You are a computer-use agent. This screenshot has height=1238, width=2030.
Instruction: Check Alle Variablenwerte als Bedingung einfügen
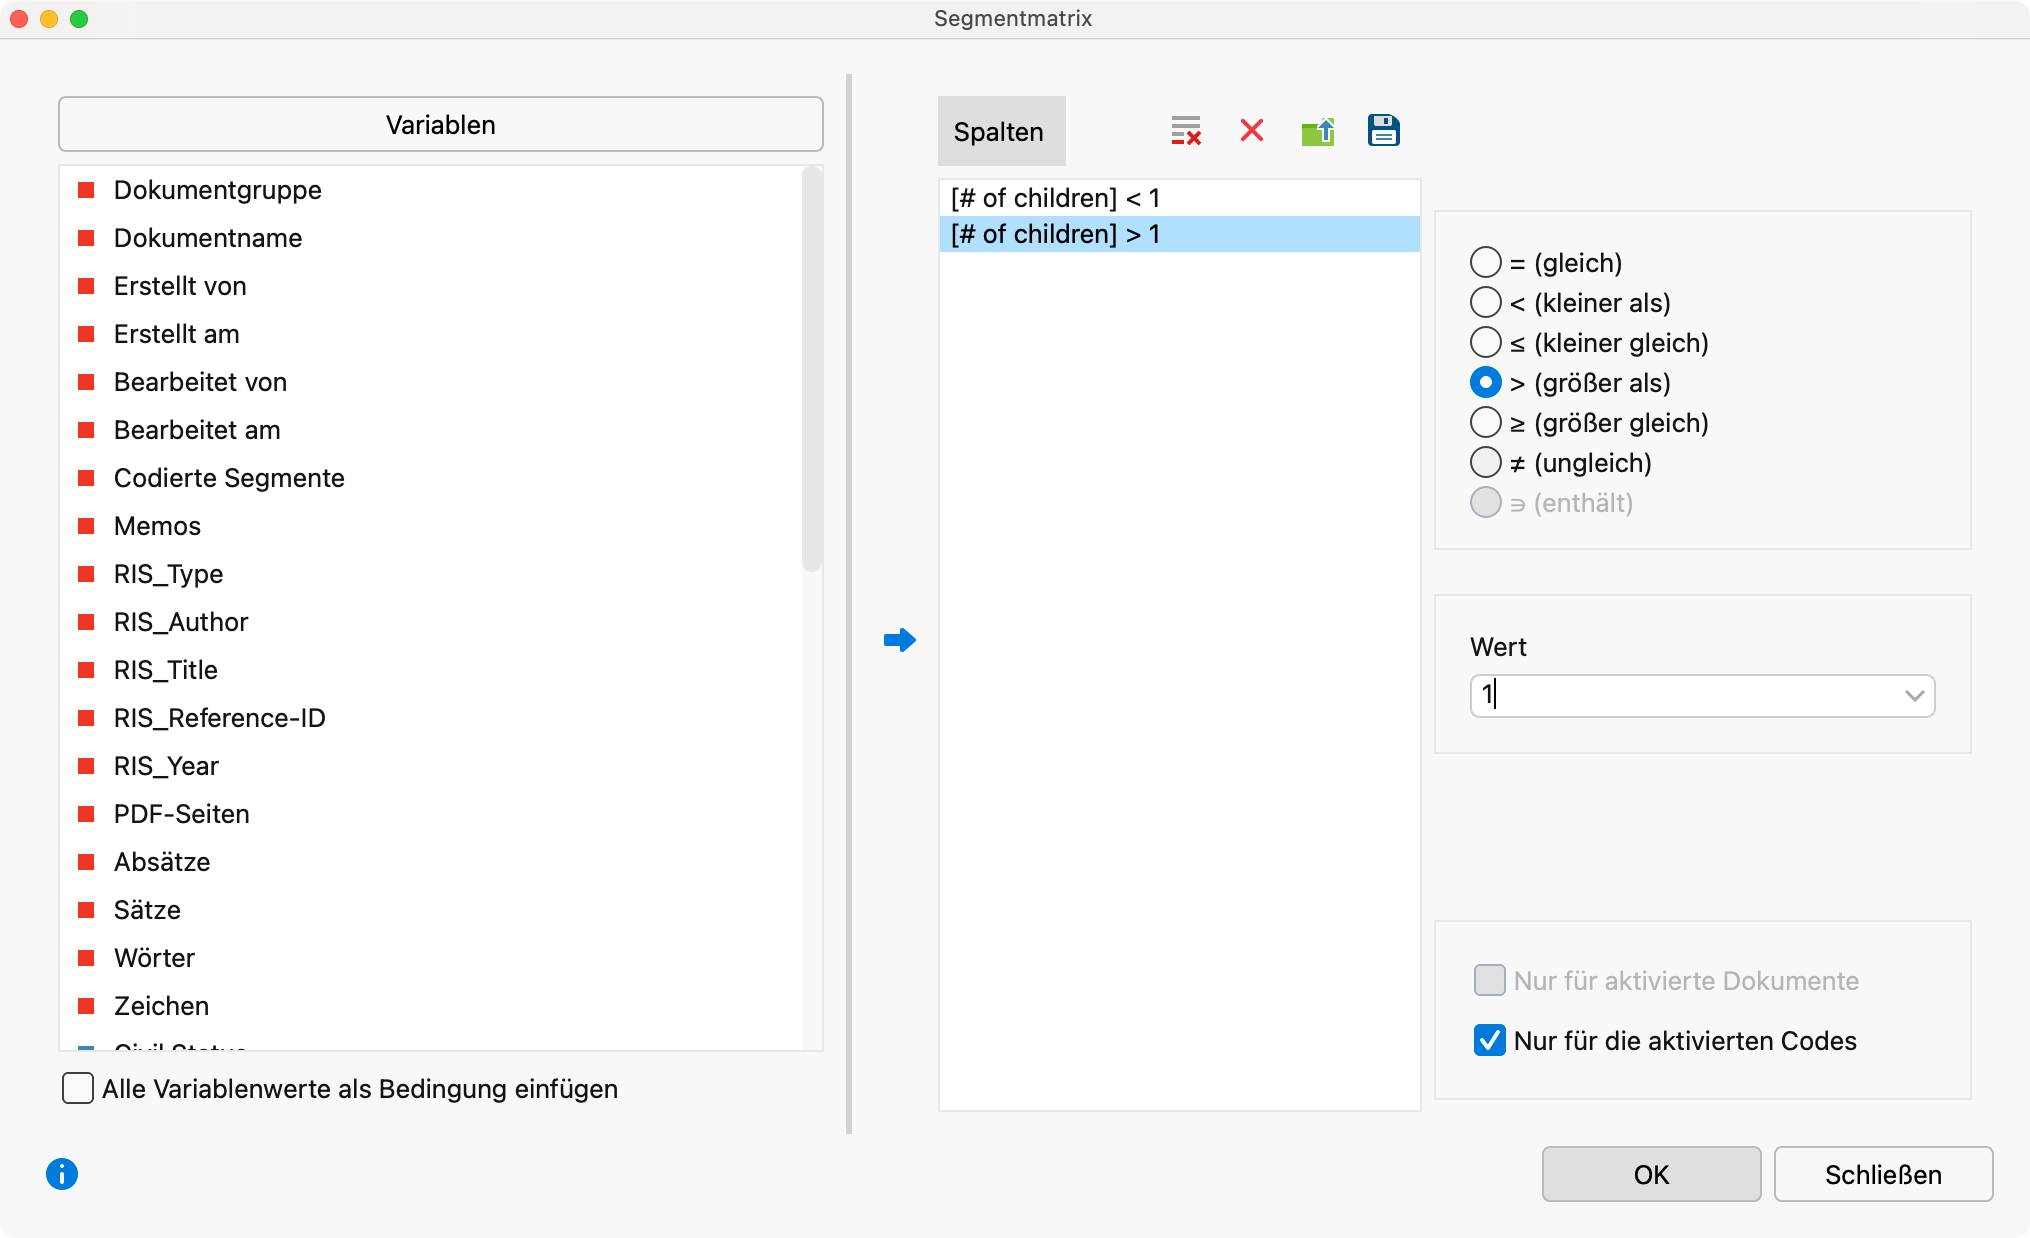(78, 1089)
